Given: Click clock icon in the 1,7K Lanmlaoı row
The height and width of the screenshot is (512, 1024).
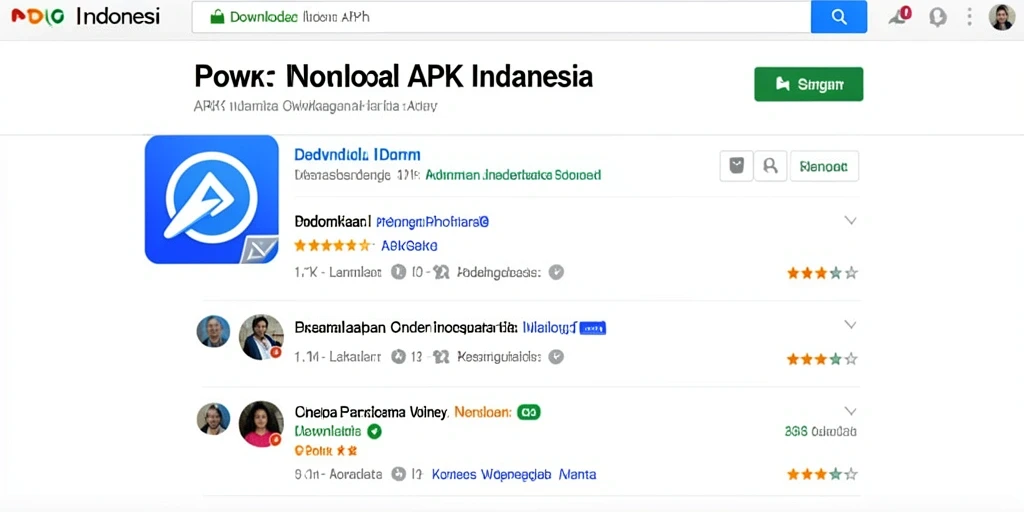Looking at the screenshot, I should [398, 272].
